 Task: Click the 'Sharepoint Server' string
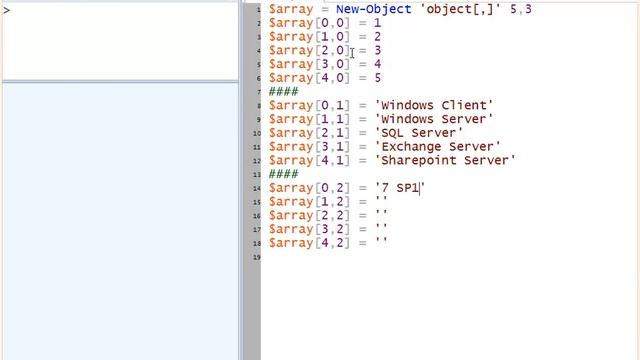(445, 160)
